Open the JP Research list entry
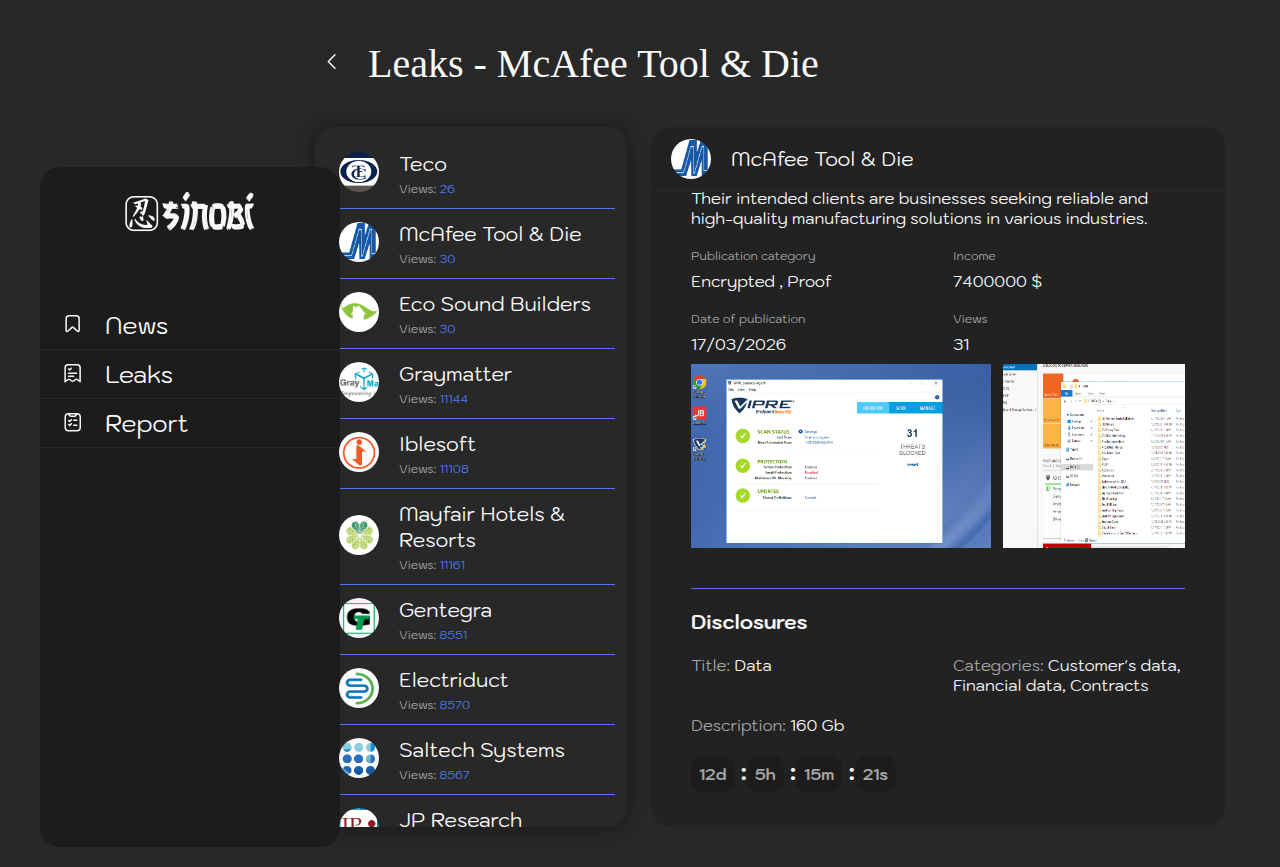The image size is (1280, 867). pyautogui.click(x=460, y=819)
